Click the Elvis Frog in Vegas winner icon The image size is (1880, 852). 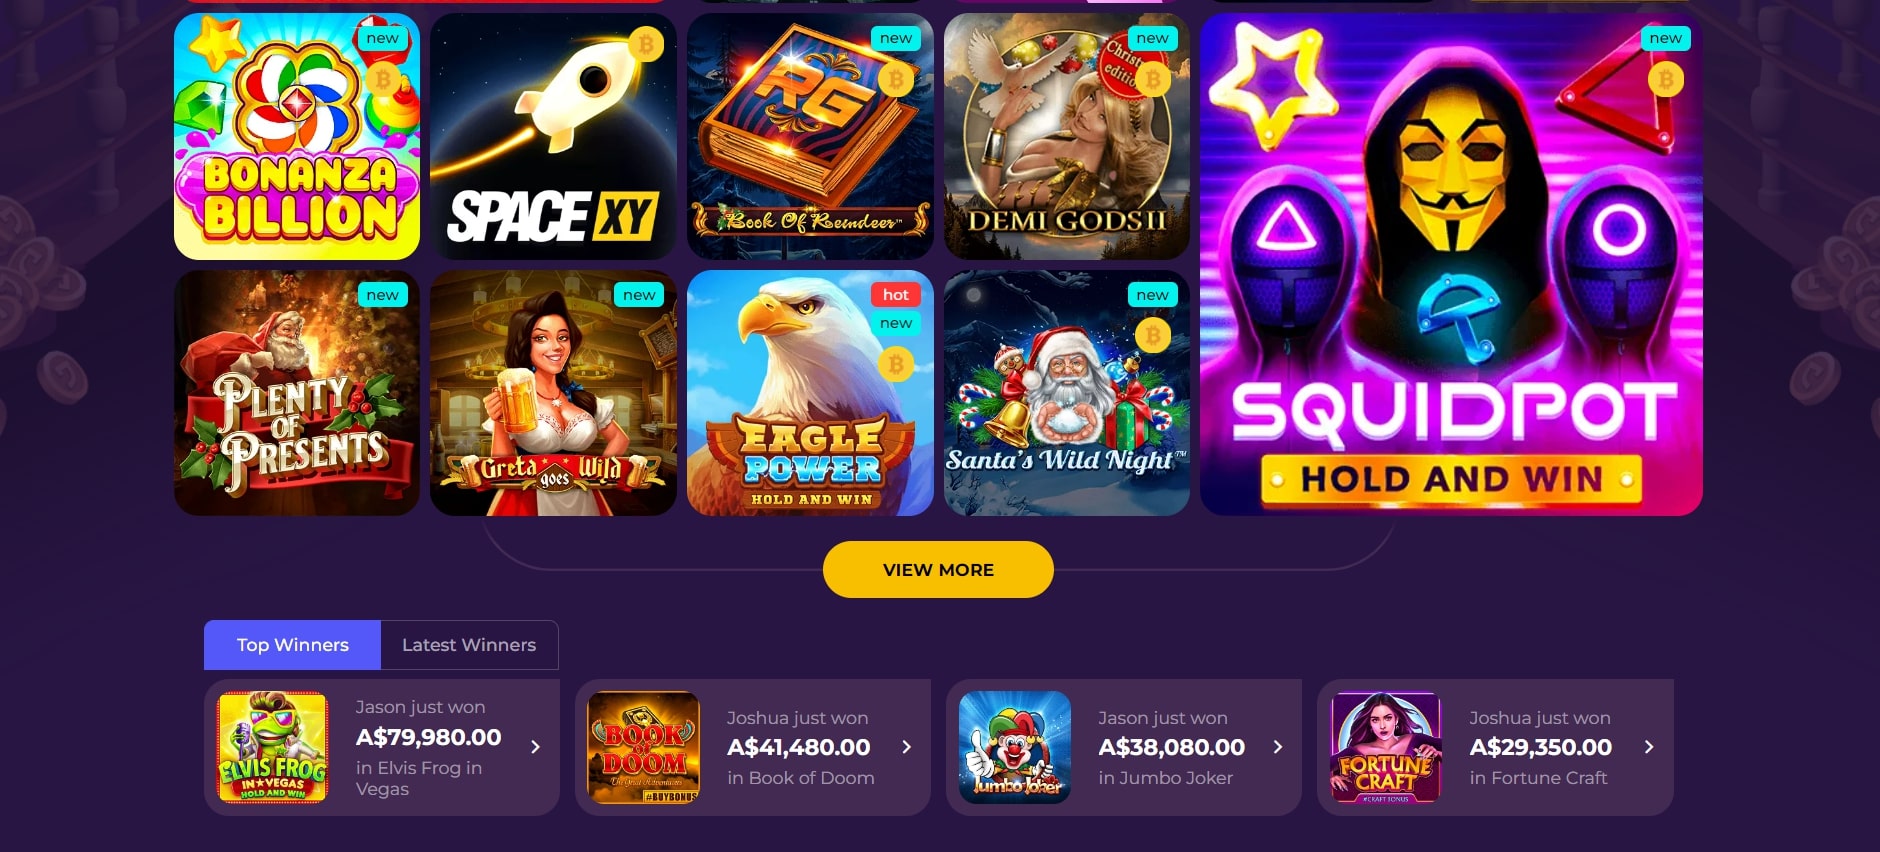click(x=273, y=747)
